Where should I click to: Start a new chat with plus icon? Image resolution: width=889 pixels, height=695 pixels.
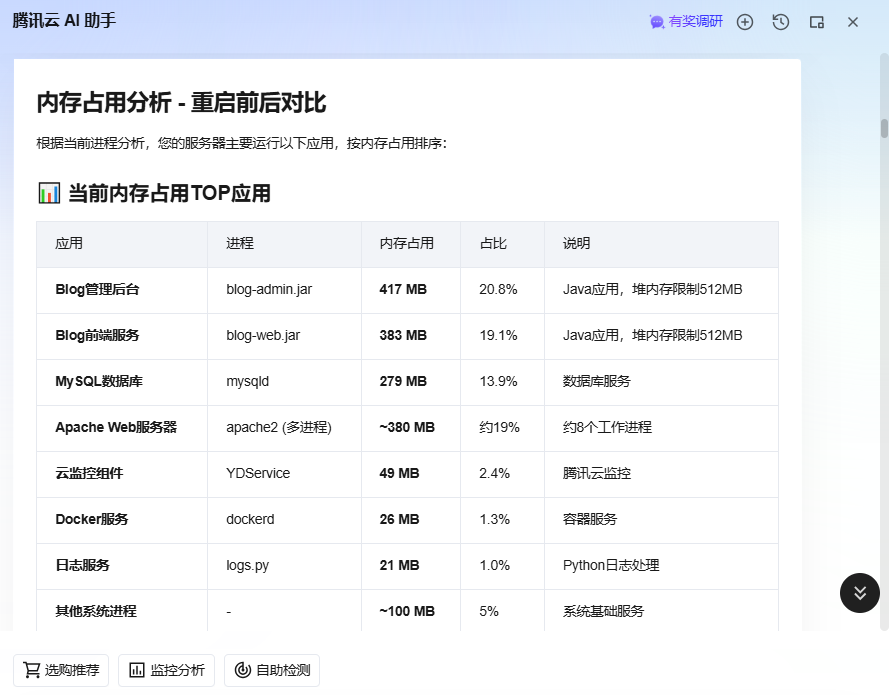click(745, 22)
